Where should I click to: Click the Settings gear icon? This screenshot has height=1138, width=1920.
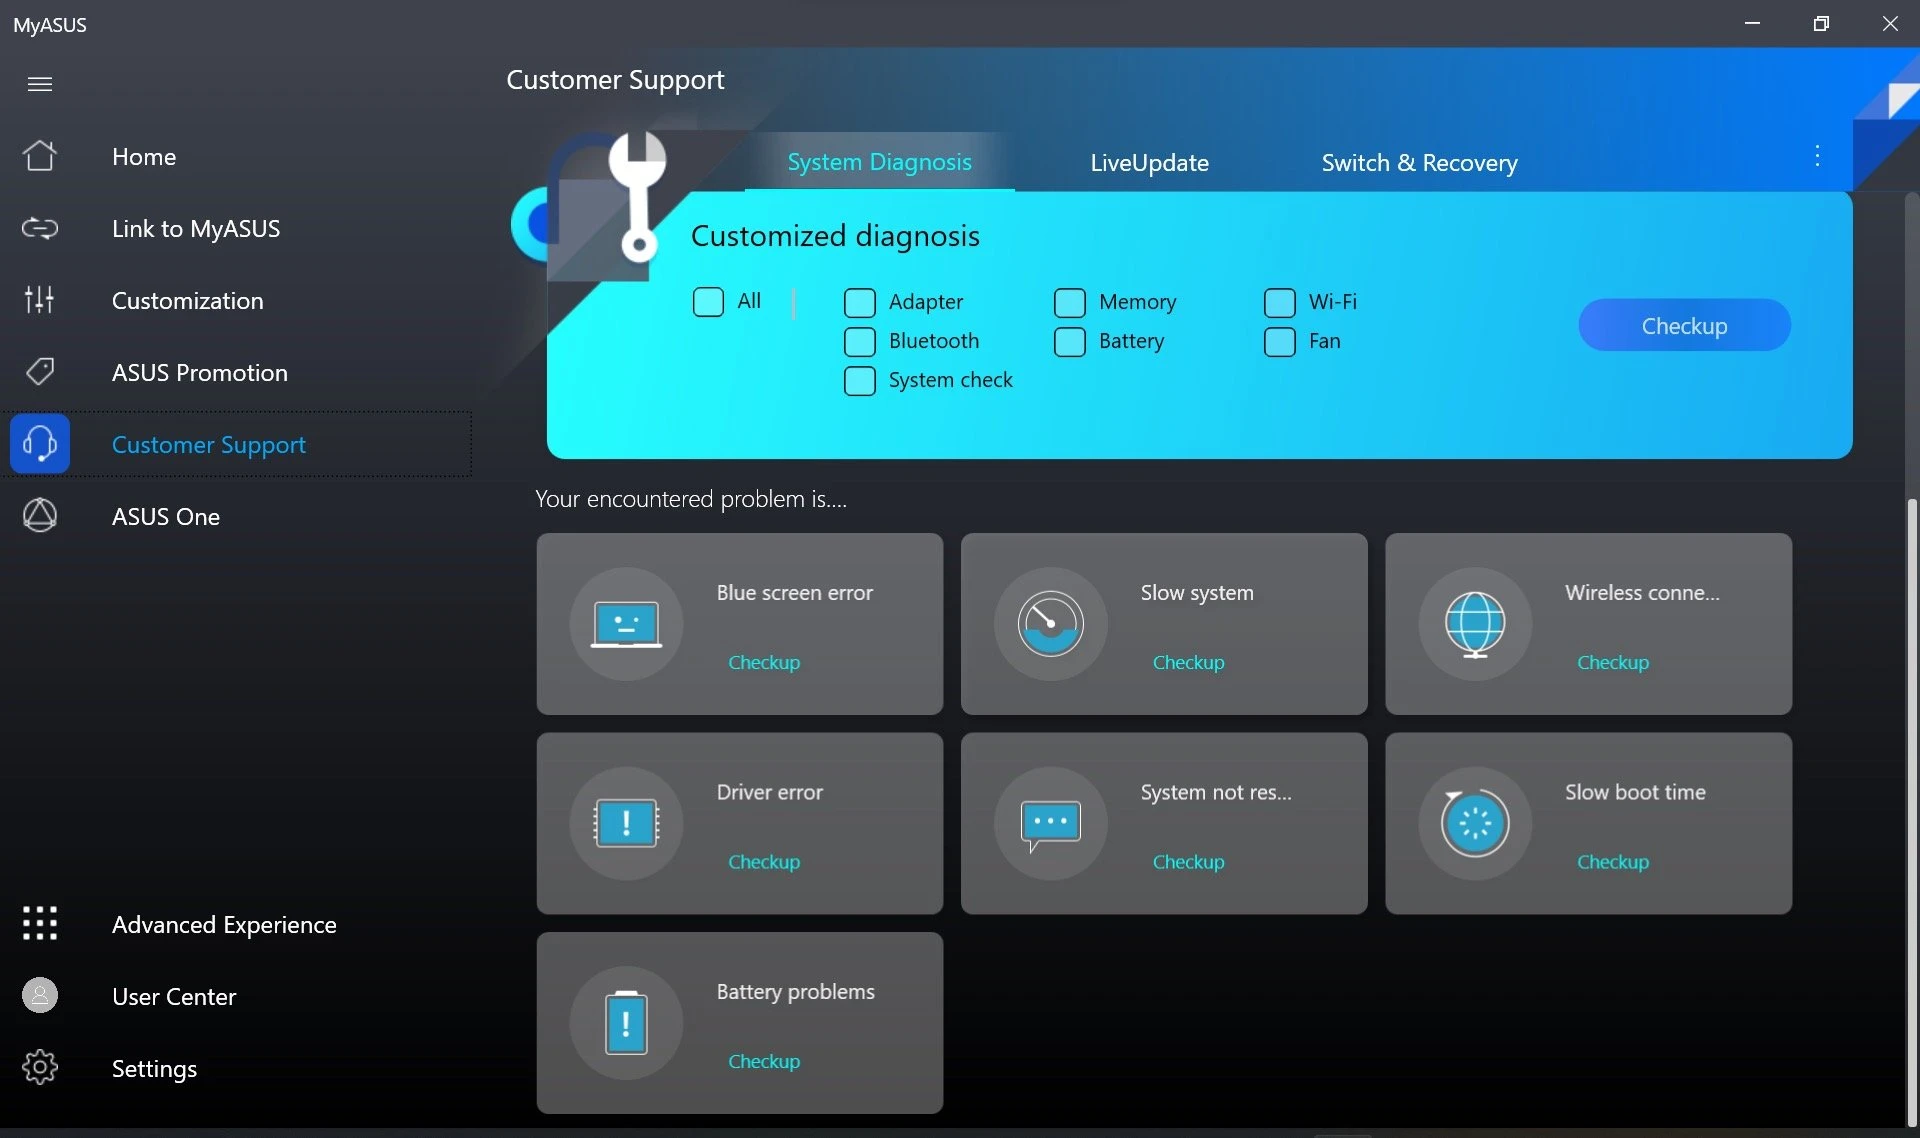(40, 1068)
